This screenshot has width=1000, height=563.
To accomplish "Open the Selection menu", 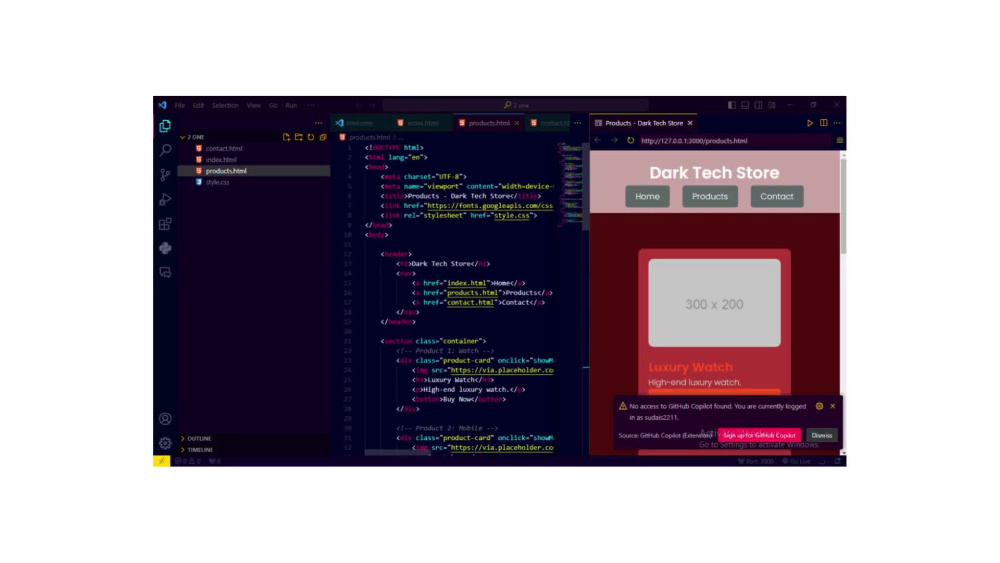I will tap(225, 105).
